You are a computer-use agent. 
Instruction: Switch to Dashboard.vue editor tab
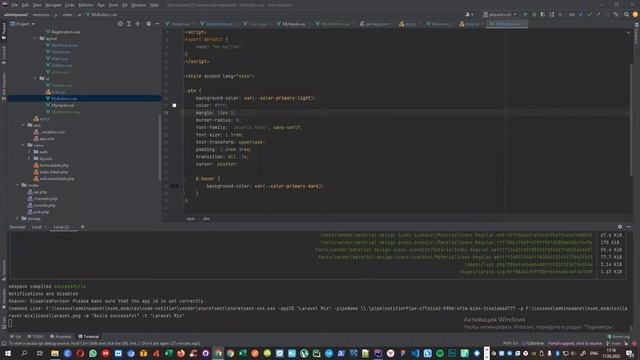tap(219, 24)
